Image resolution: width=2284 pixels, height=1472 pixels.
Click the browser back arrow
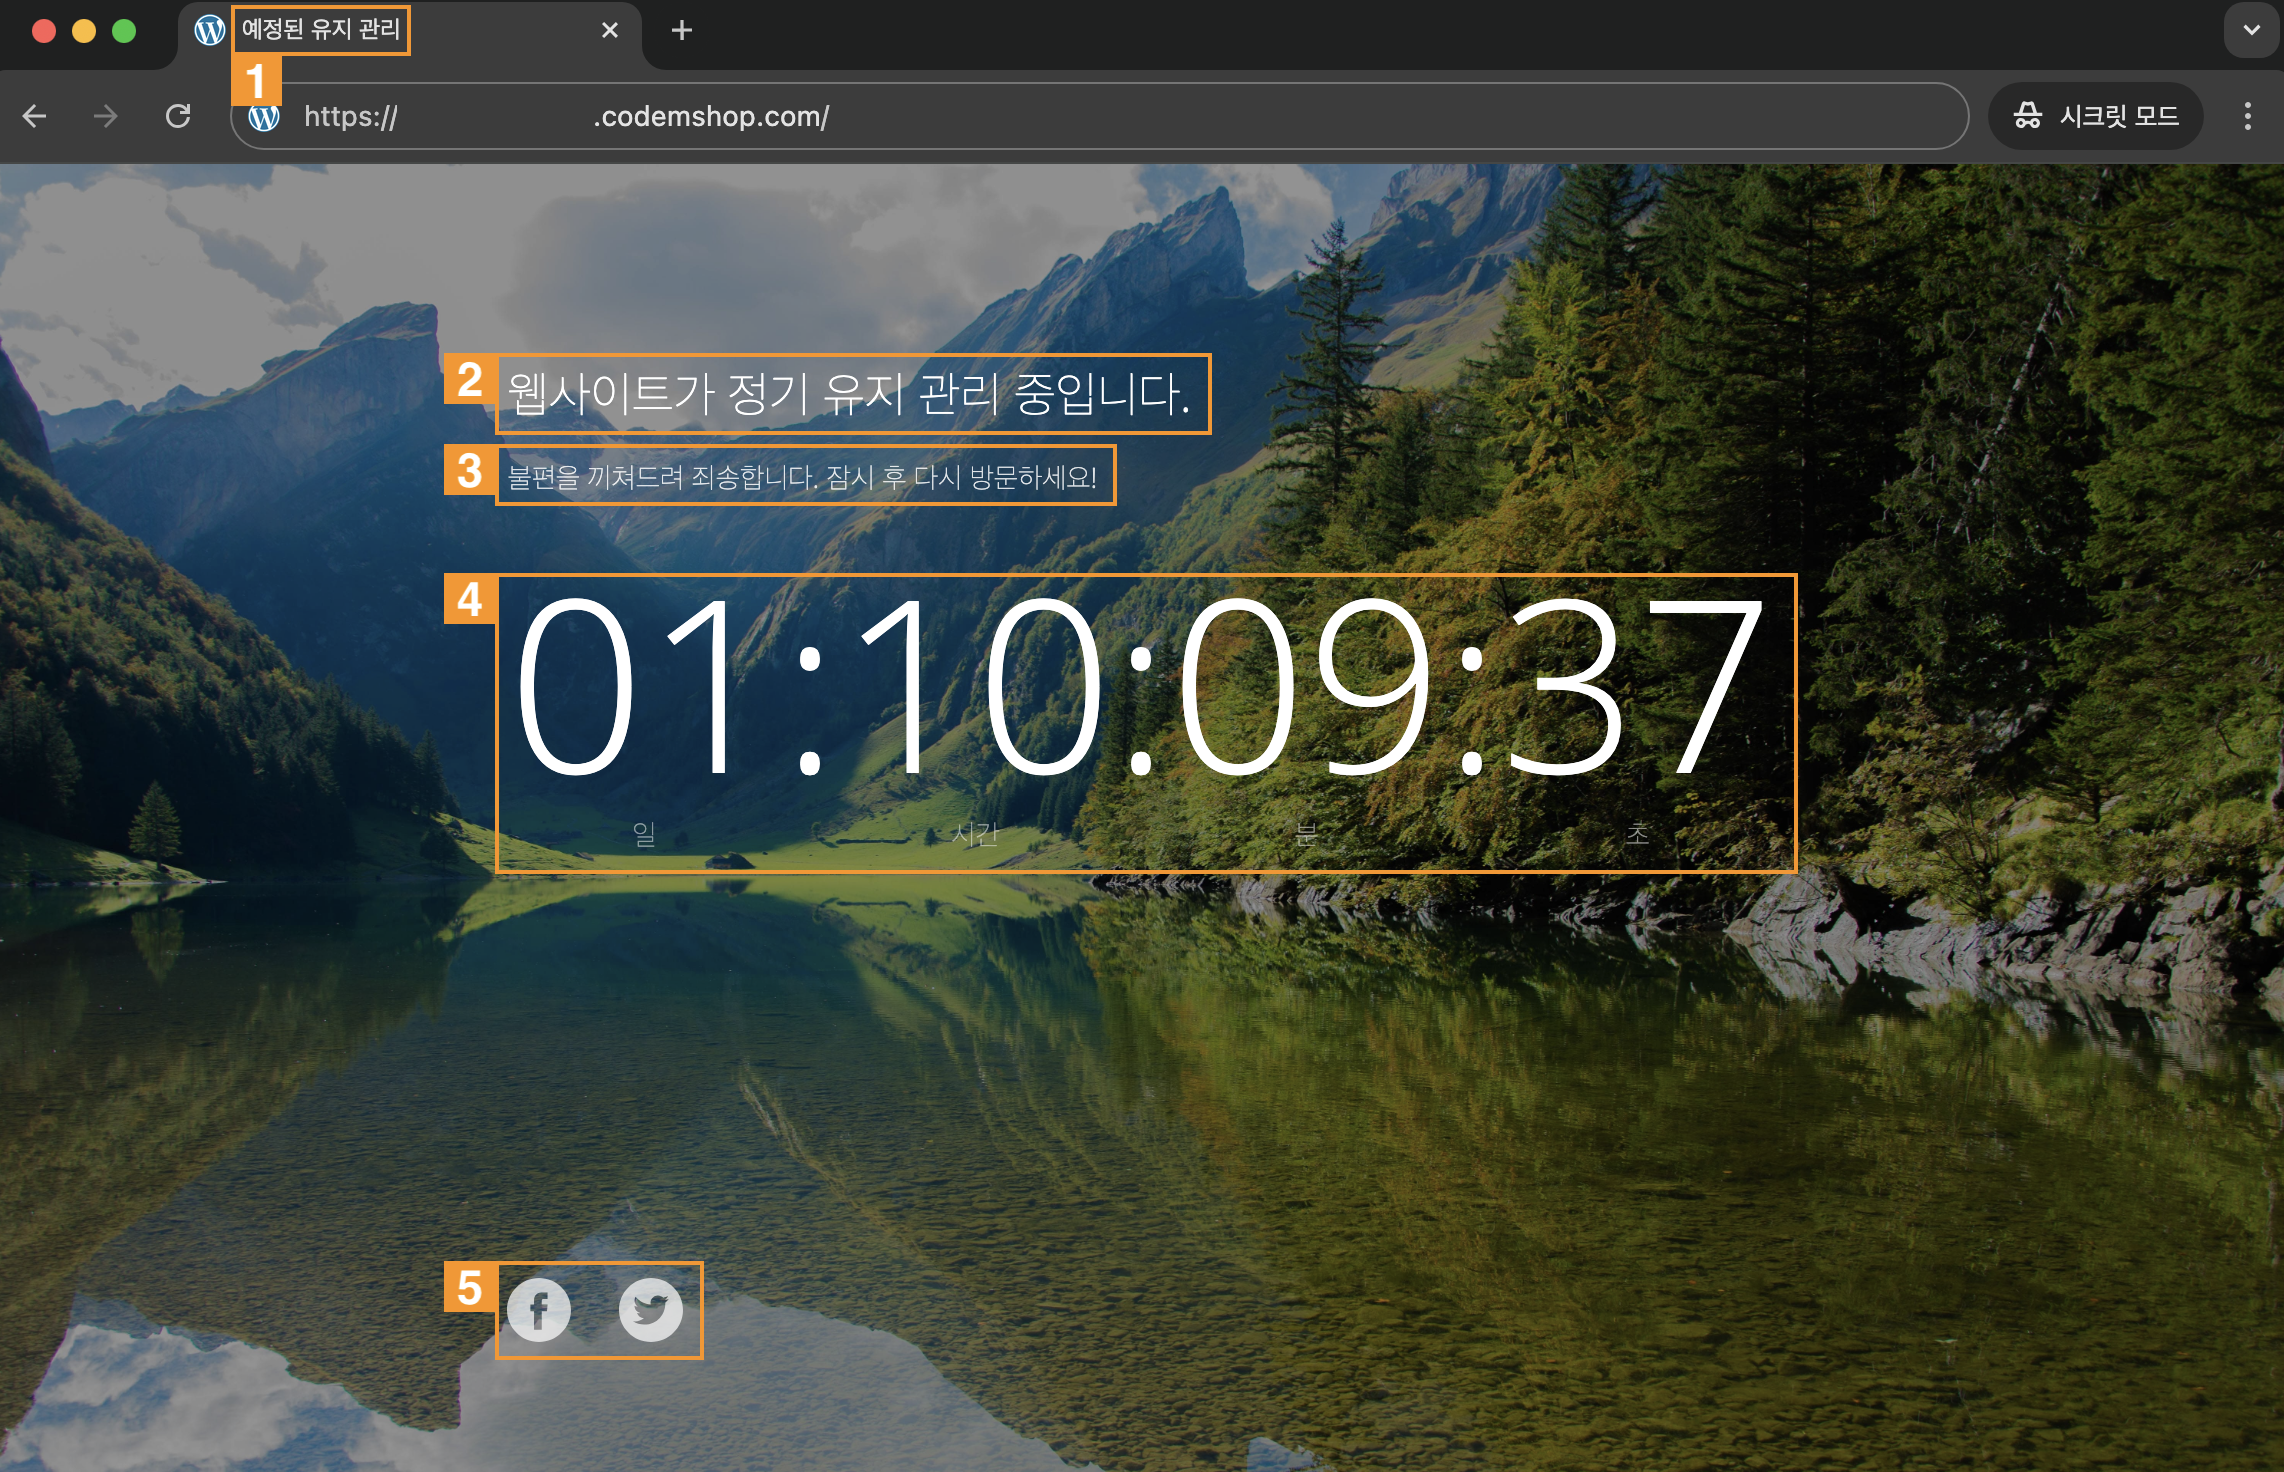pos(35,116)
